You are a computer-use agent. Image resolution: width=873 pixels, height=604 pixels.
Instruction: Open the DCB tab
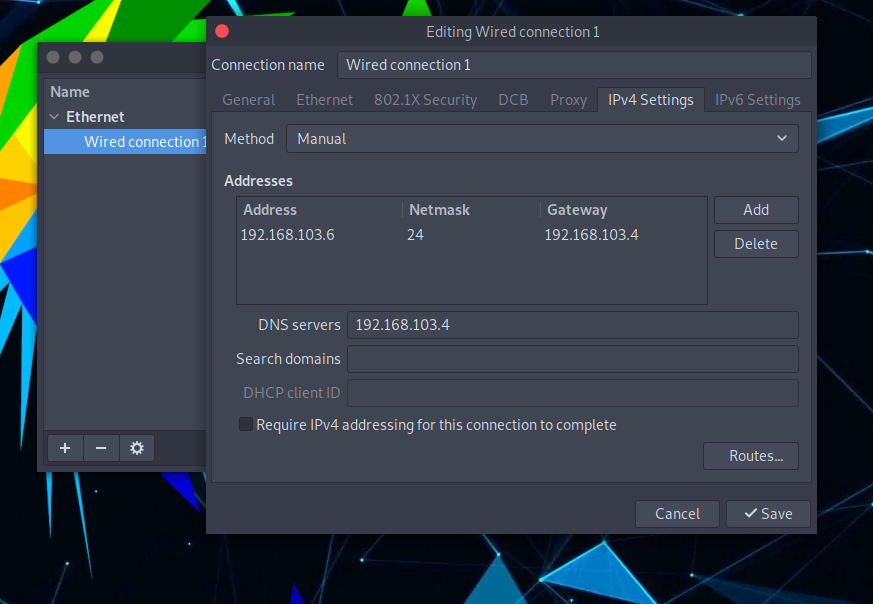pos(513,99)
